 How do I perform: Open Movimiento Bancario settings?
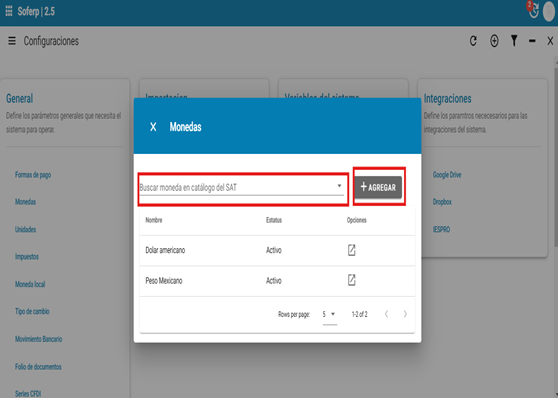(38, 339)
